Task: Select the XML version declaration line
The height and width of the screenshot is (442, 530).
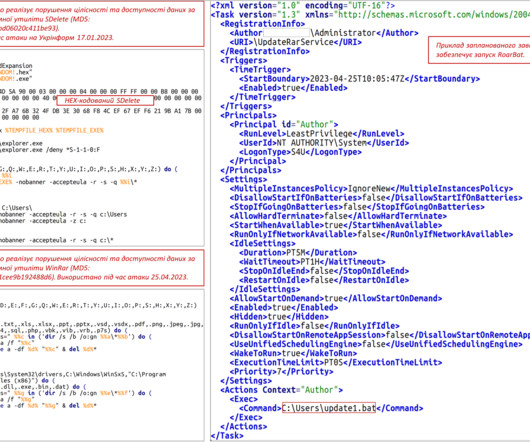Action: [303, 5]
